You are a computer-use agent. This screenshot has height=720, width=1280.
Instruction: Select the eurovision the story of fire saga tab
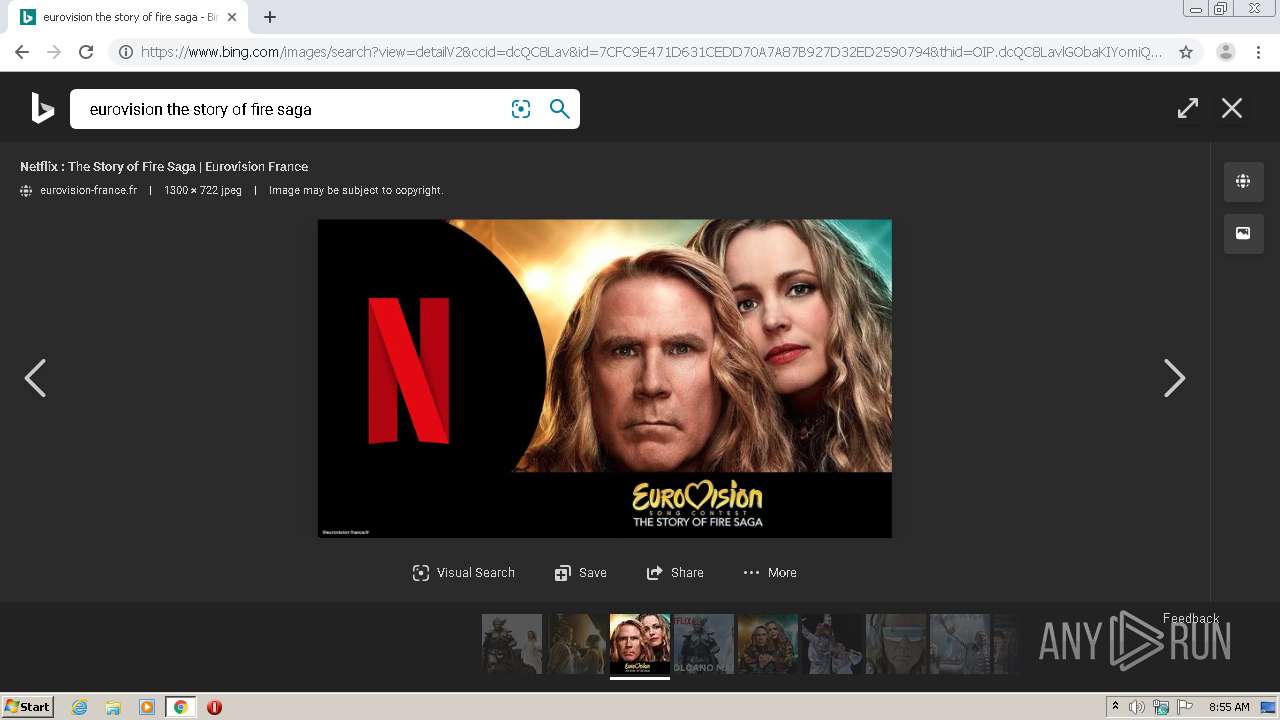coord(127,17)
